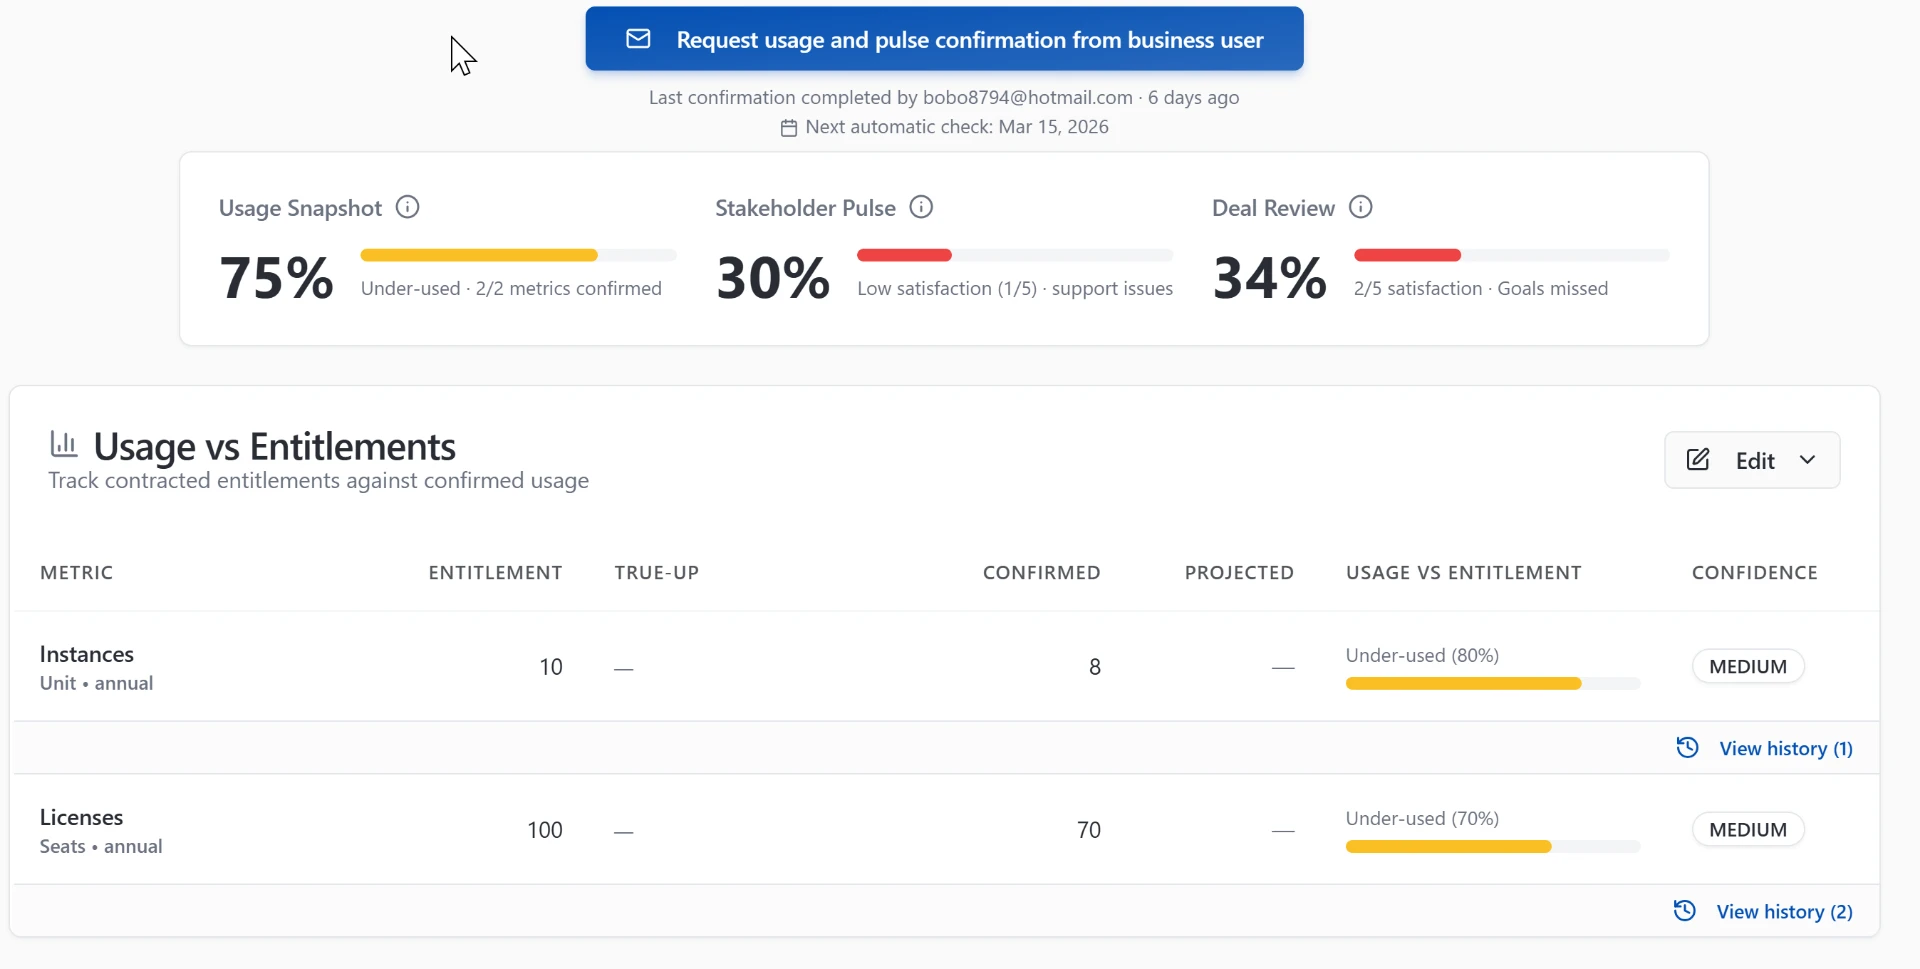Click the Licenses entitlement value 100
1920x969 pixels.
tap(545, 830)
